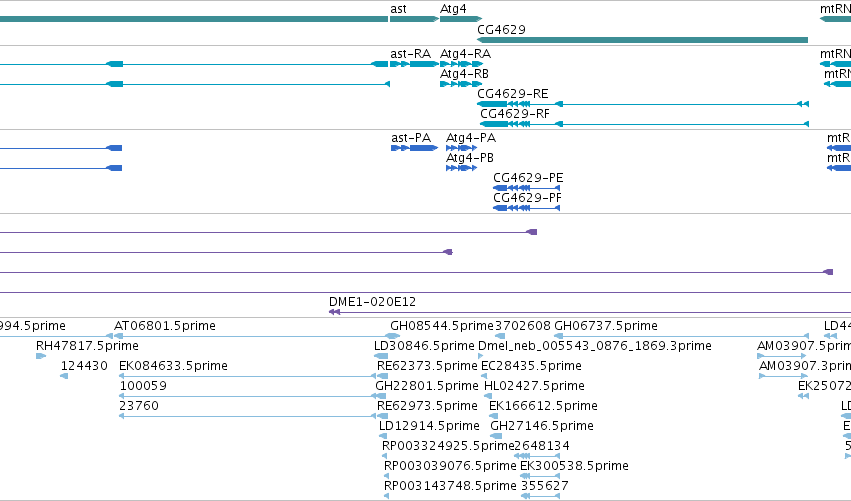
Task: Click the Atg4-PB protein feature
Action: tap(461, 168)
